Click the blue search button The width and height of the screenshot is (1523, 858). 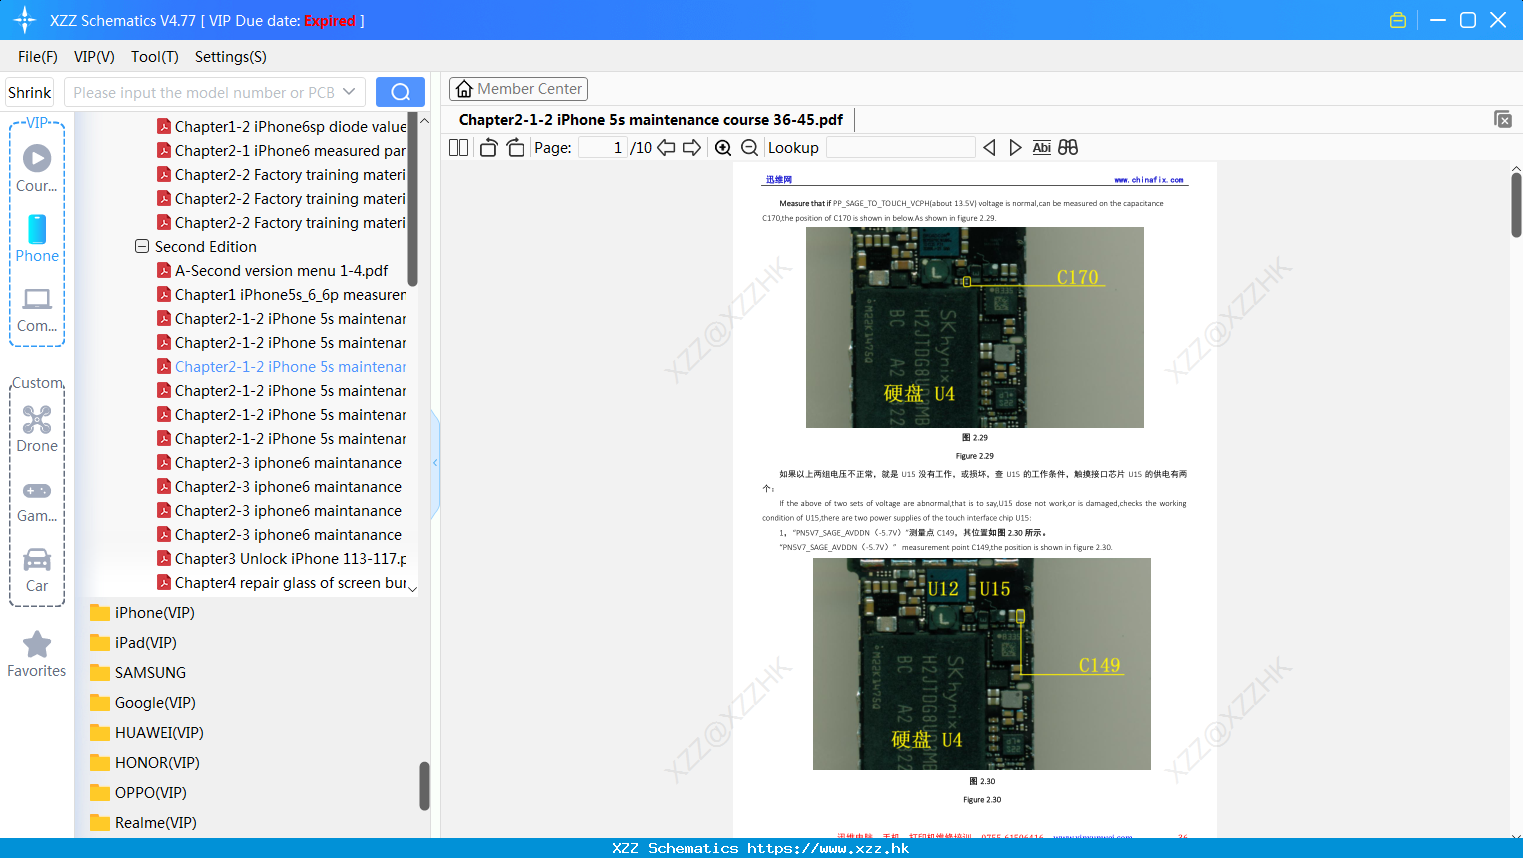[x=400, y=92]
